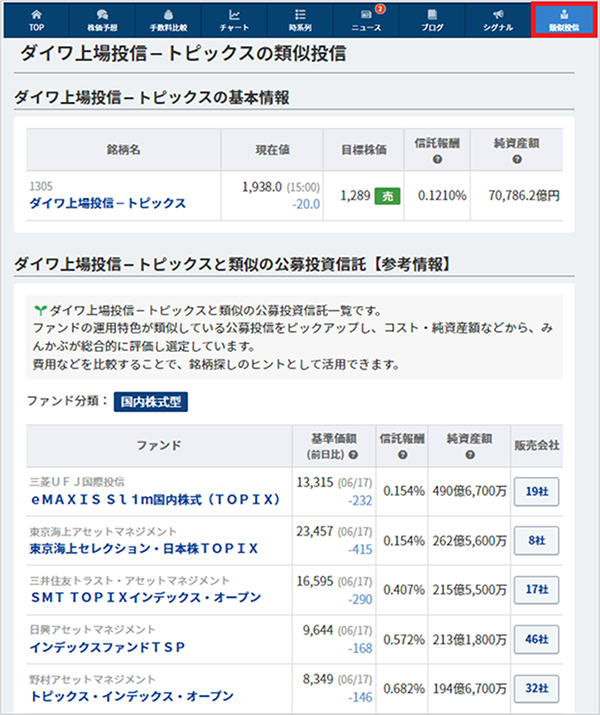Open the 時系列 tab

point(300,21)
